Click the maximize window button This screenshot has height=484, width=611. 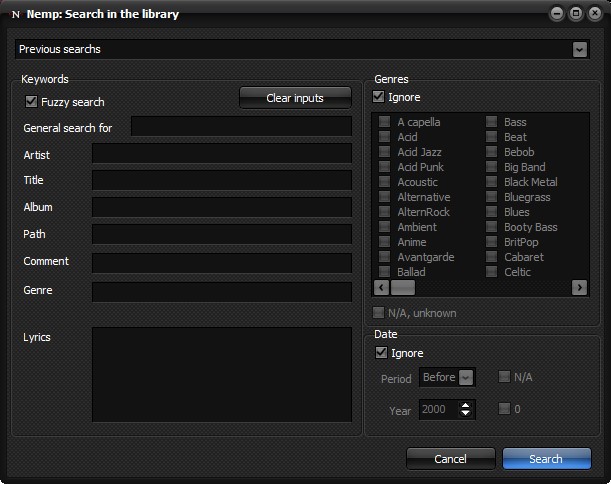coord(575,14)
